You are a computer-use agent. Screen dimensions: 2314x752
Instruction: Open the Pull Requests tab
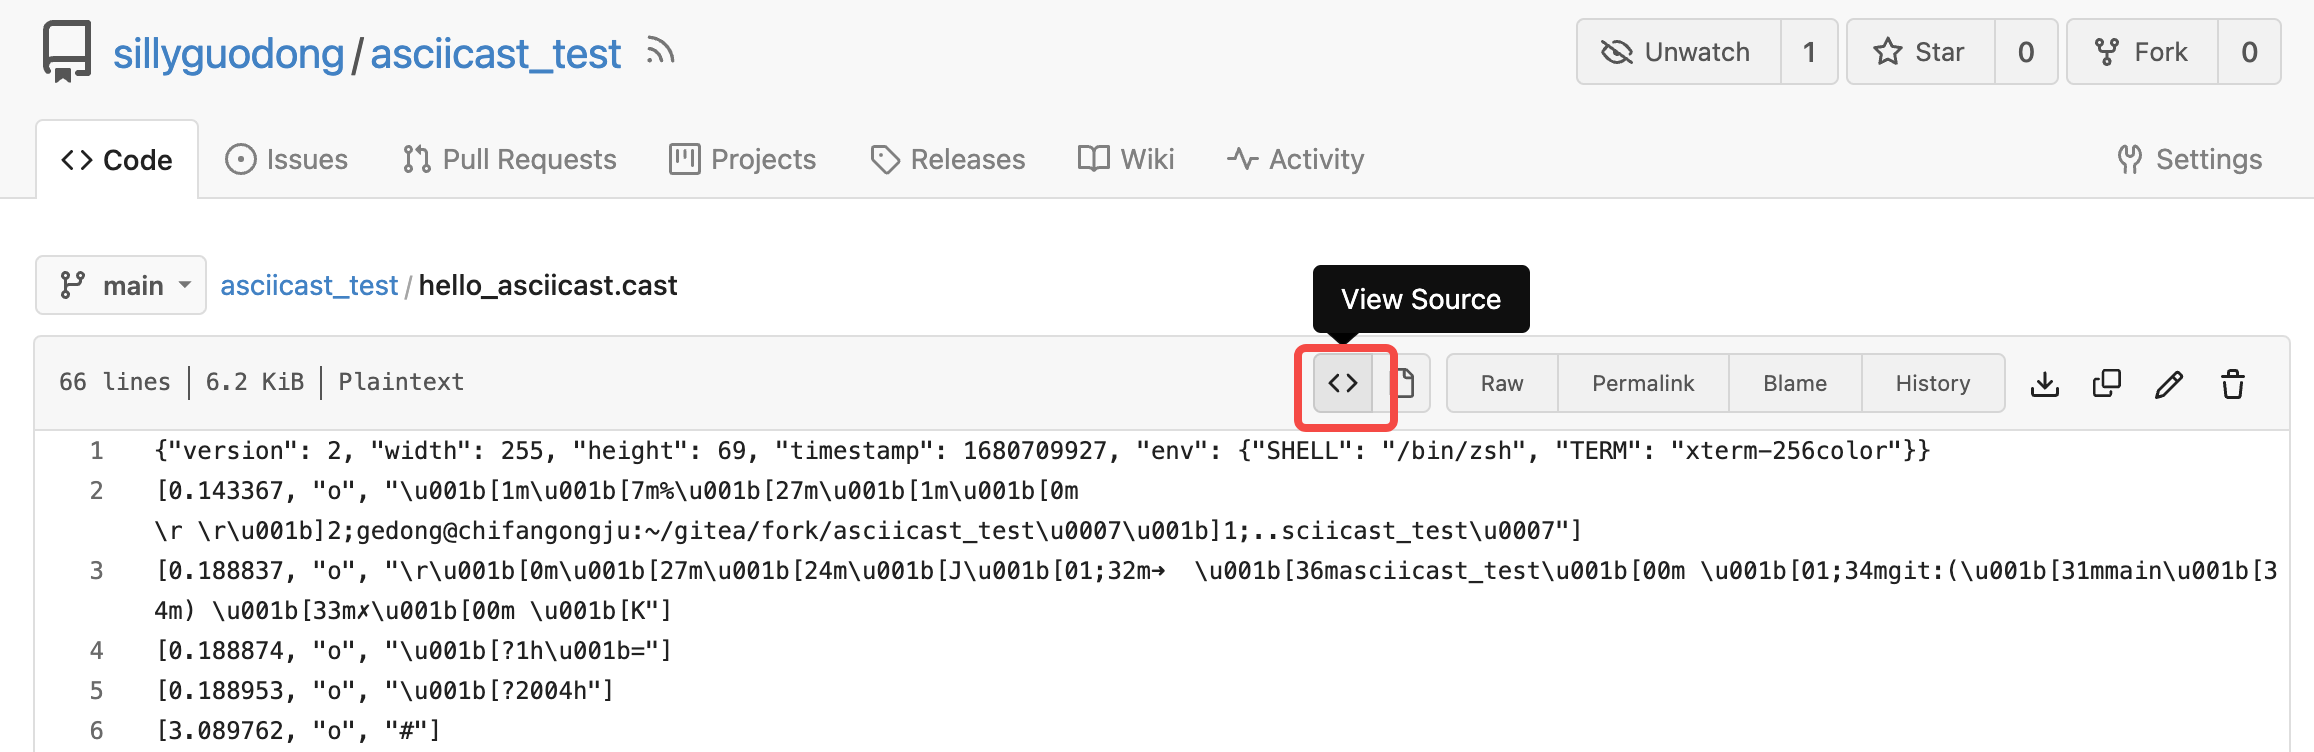click(509, 160)
